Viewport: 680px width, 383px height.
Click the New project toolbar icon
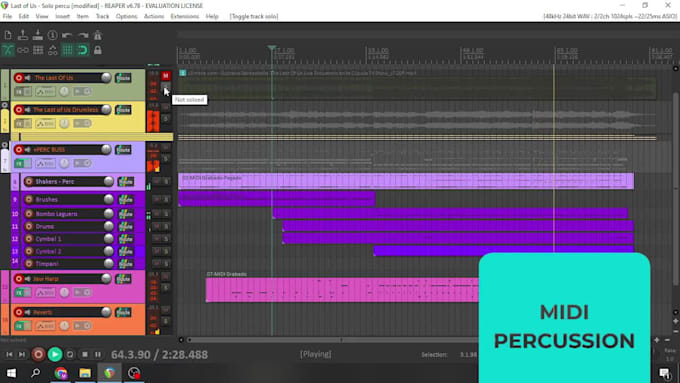point(8,35)
